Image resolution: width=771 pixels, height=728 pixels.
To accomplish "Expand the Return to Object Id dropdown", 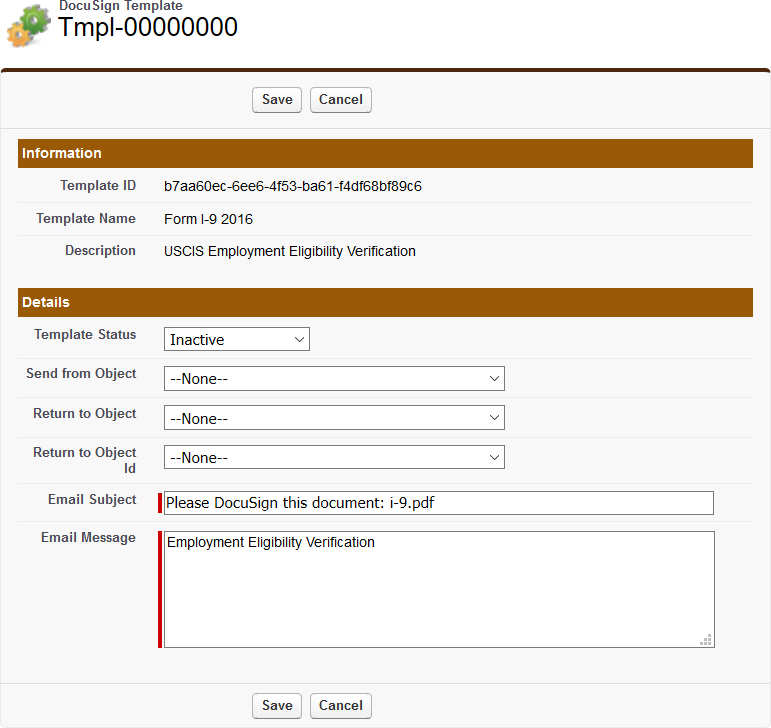I will [334, 457].
